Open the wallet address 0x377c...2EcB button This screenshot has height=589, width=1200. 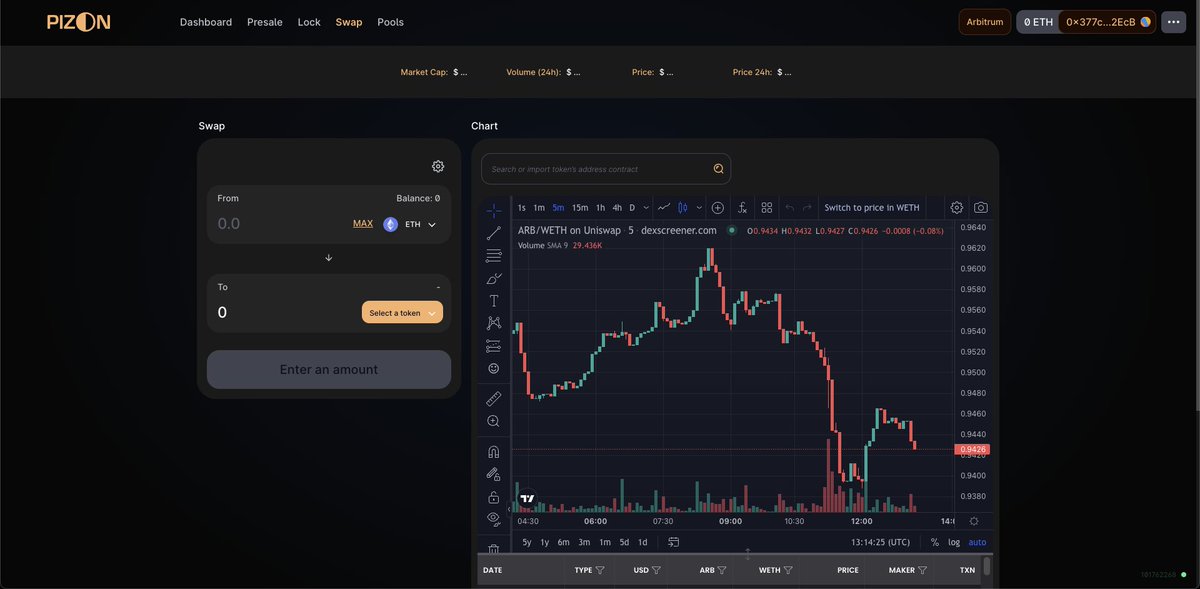coord(1107,22)
